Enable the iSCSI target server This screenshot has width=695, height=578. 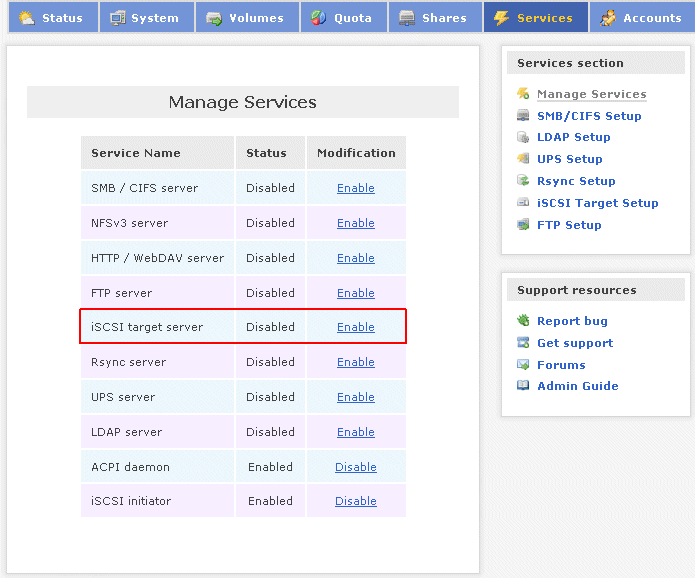tap(356, 327)
